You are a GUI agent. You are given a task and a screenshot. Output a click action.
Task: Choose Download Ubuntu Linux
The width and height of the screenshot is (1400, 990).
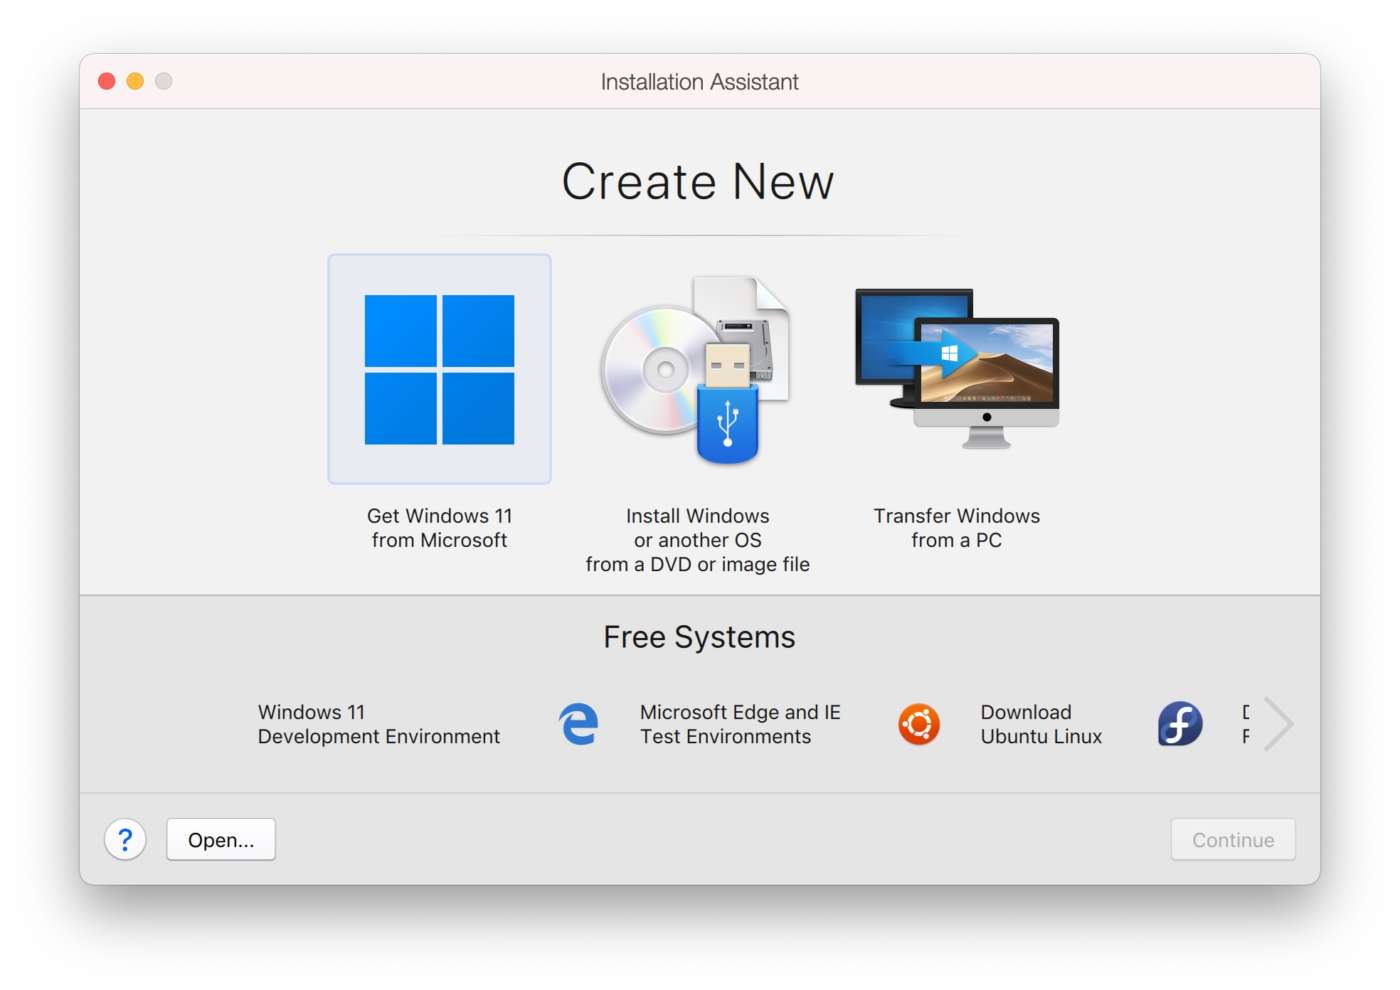(x=1041, y=724)
